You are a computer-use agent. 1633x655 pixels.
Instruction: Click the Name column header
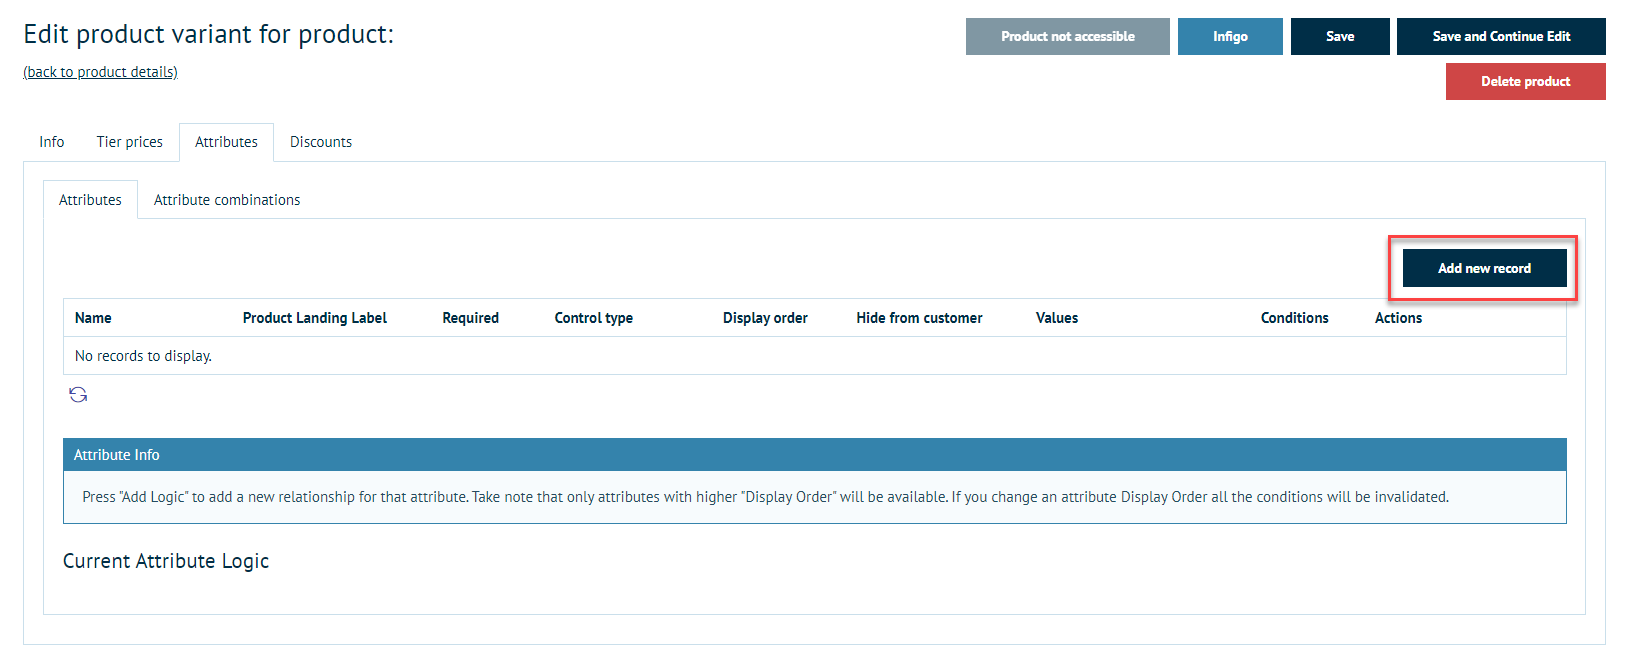click(x=93, y=318)
